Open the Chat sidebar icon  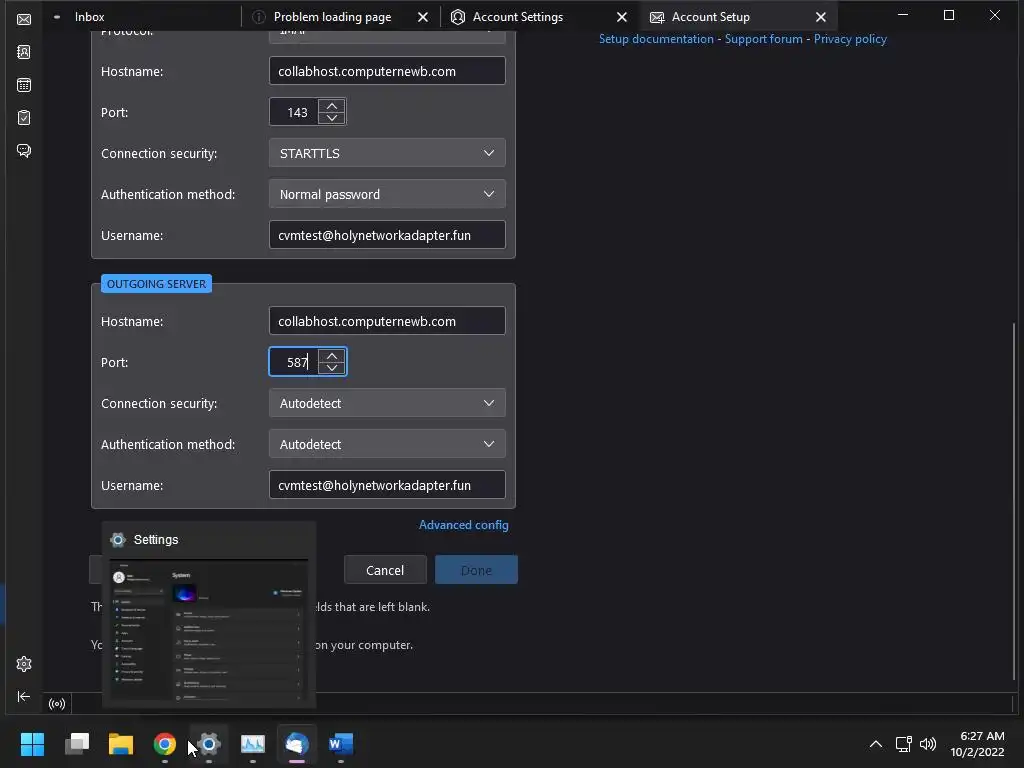point(24,151)
